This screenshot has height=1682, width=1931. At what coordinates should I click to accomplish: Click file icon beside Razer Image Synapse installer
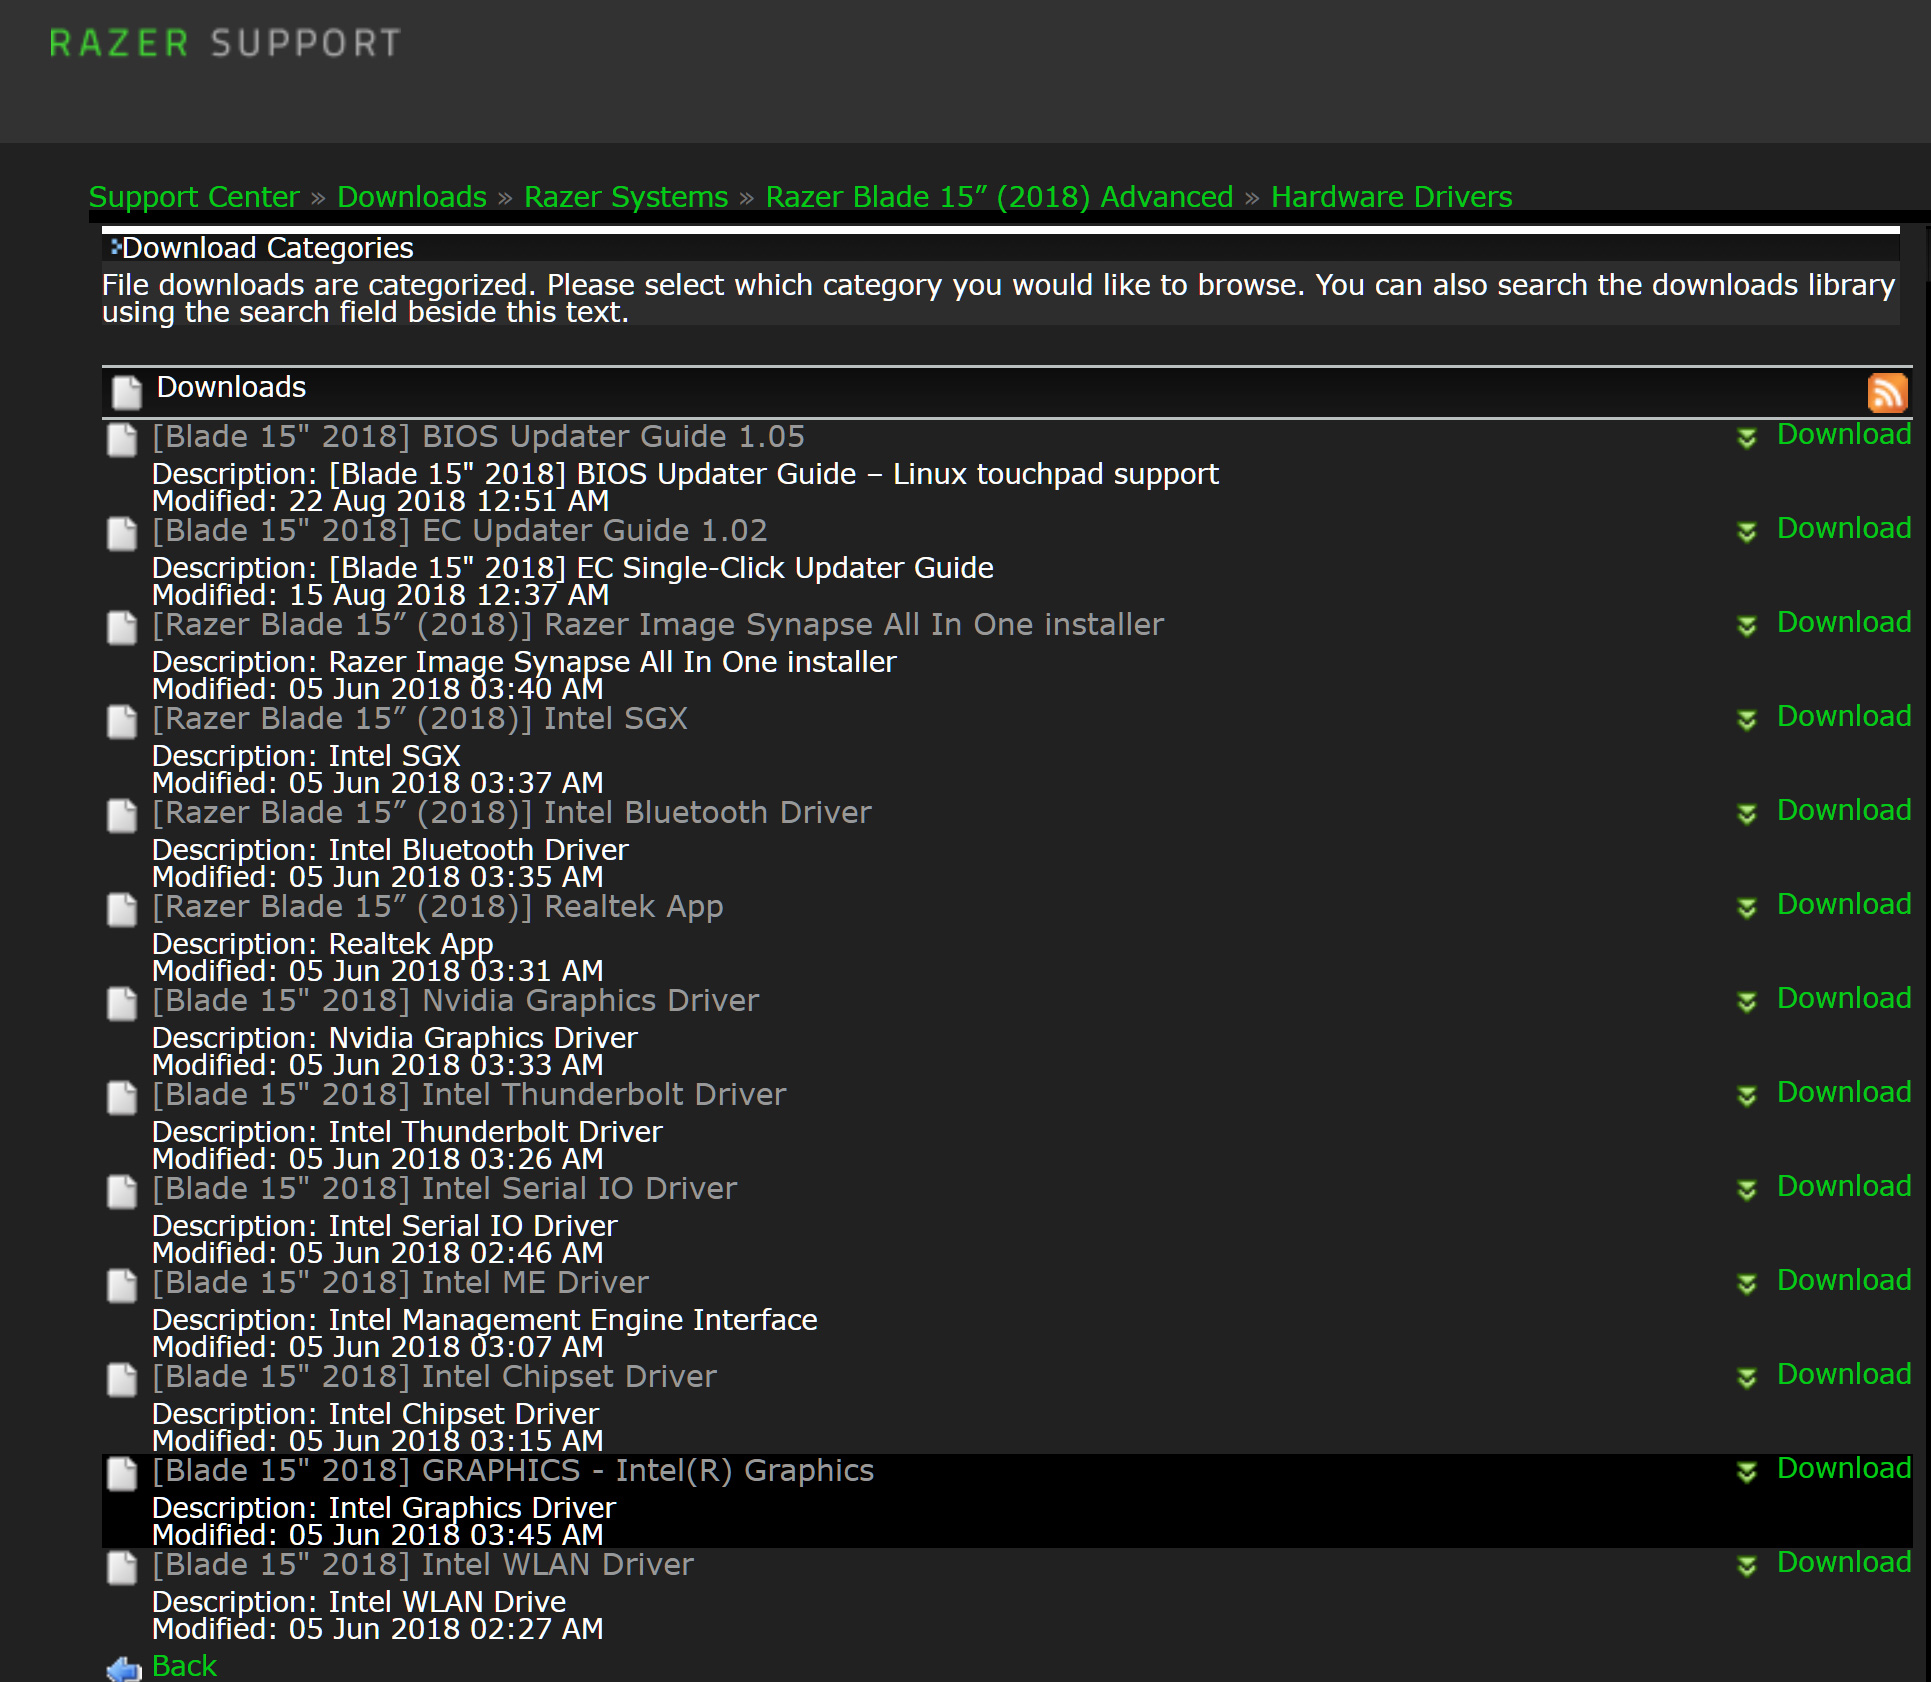click(122, 628)
